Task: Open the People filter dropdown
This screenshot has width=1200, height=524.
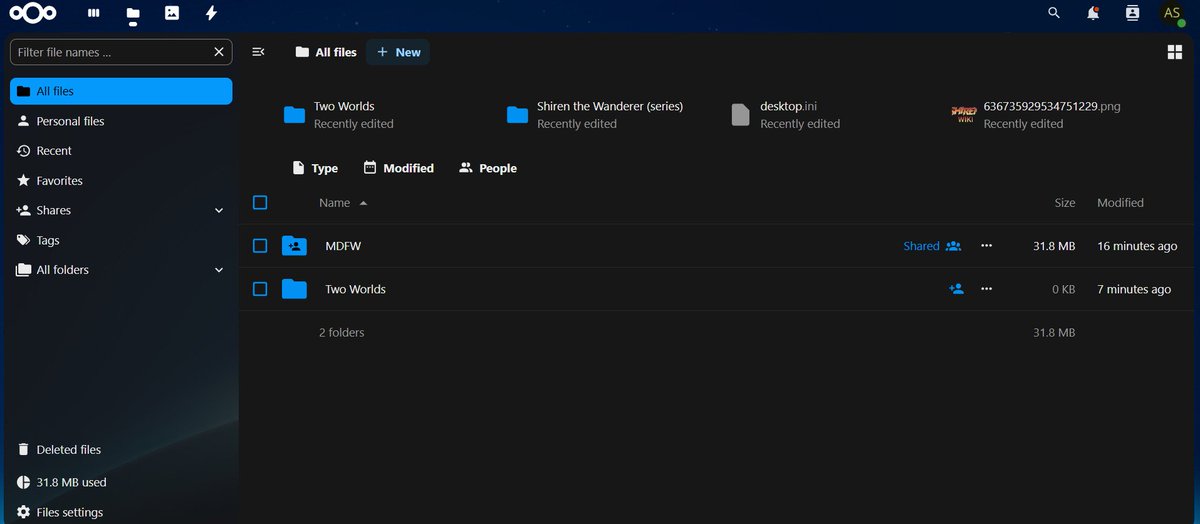Action: coord(488,168)
